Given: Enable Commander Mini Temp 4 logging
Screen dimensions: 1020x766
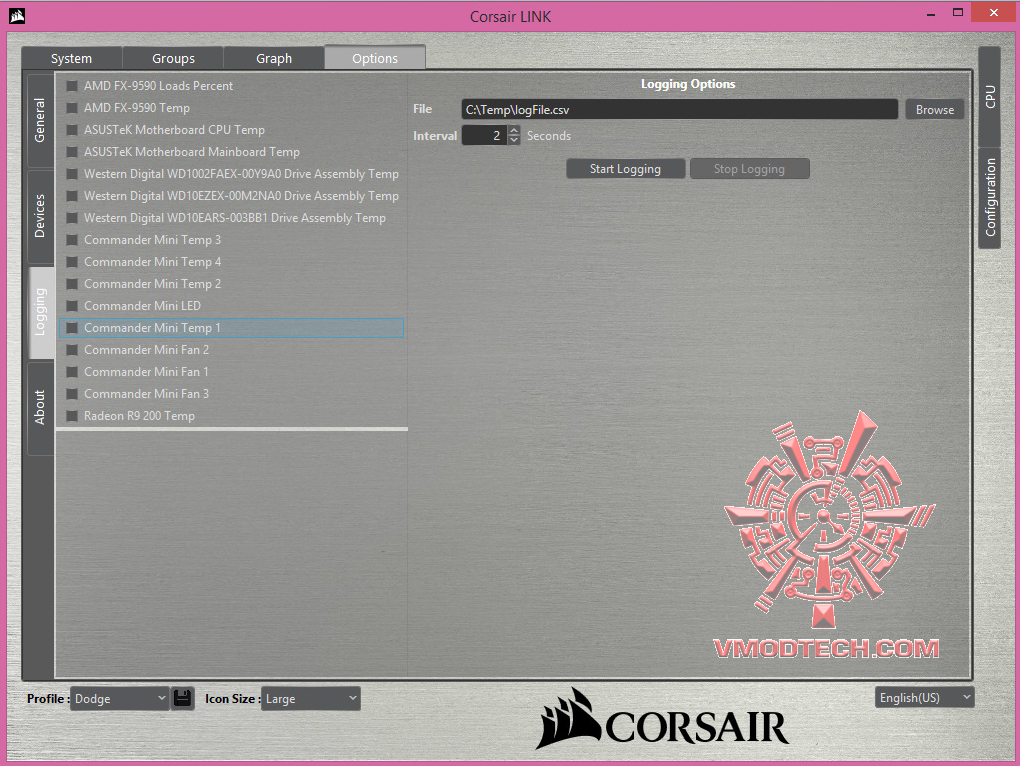Looking at the screenshot, I should pyautogui.click(x=72, y=262).
